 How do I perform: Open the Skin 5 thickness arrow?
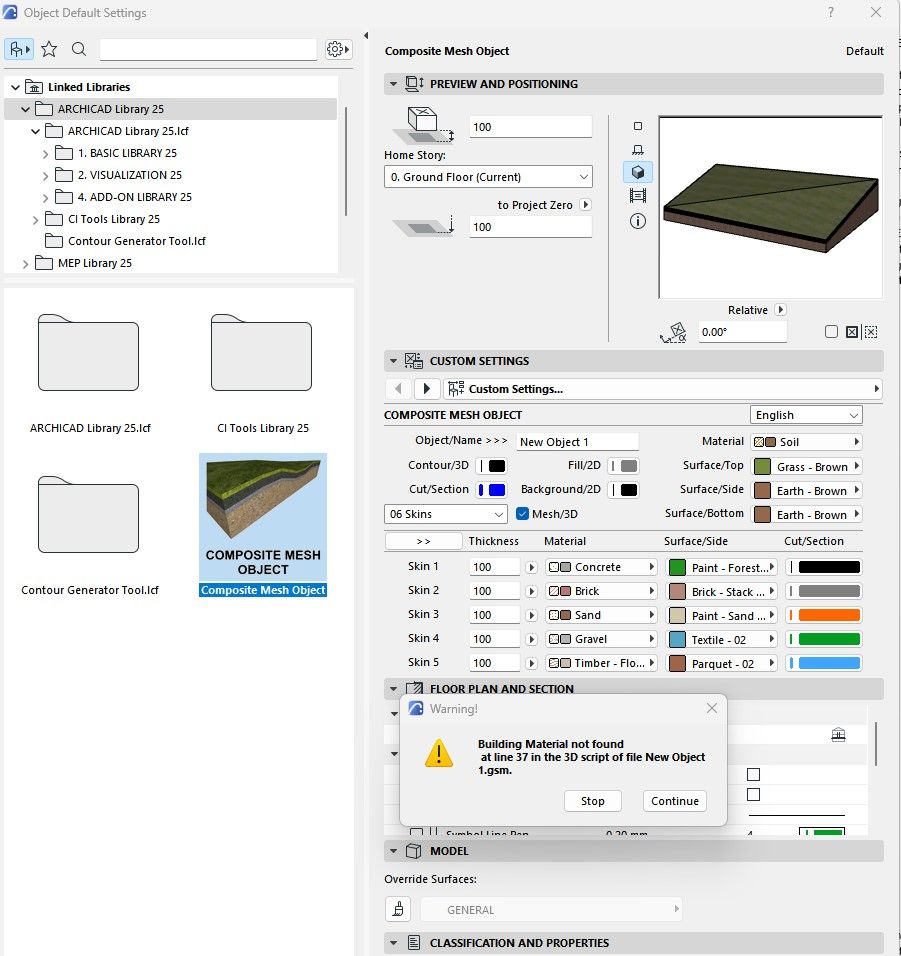coord(531,663)
